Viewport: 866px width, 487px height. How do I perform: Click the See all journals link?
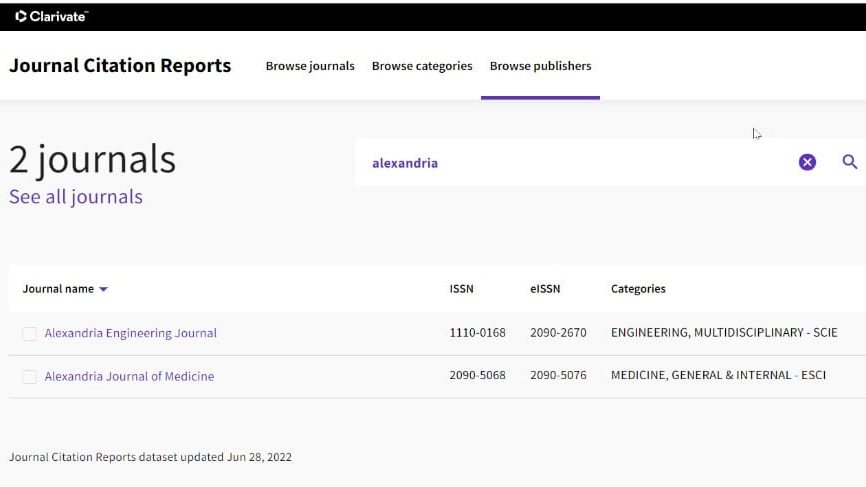pos(76,197)
